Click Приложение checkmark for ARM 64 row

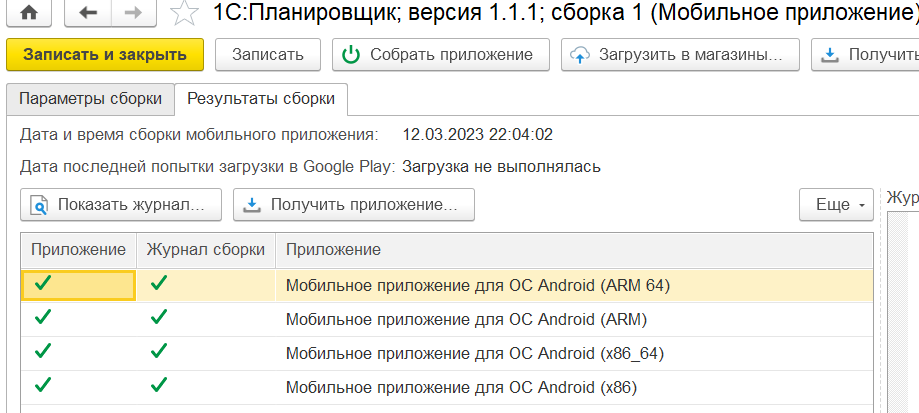click(x=43, y=284)
